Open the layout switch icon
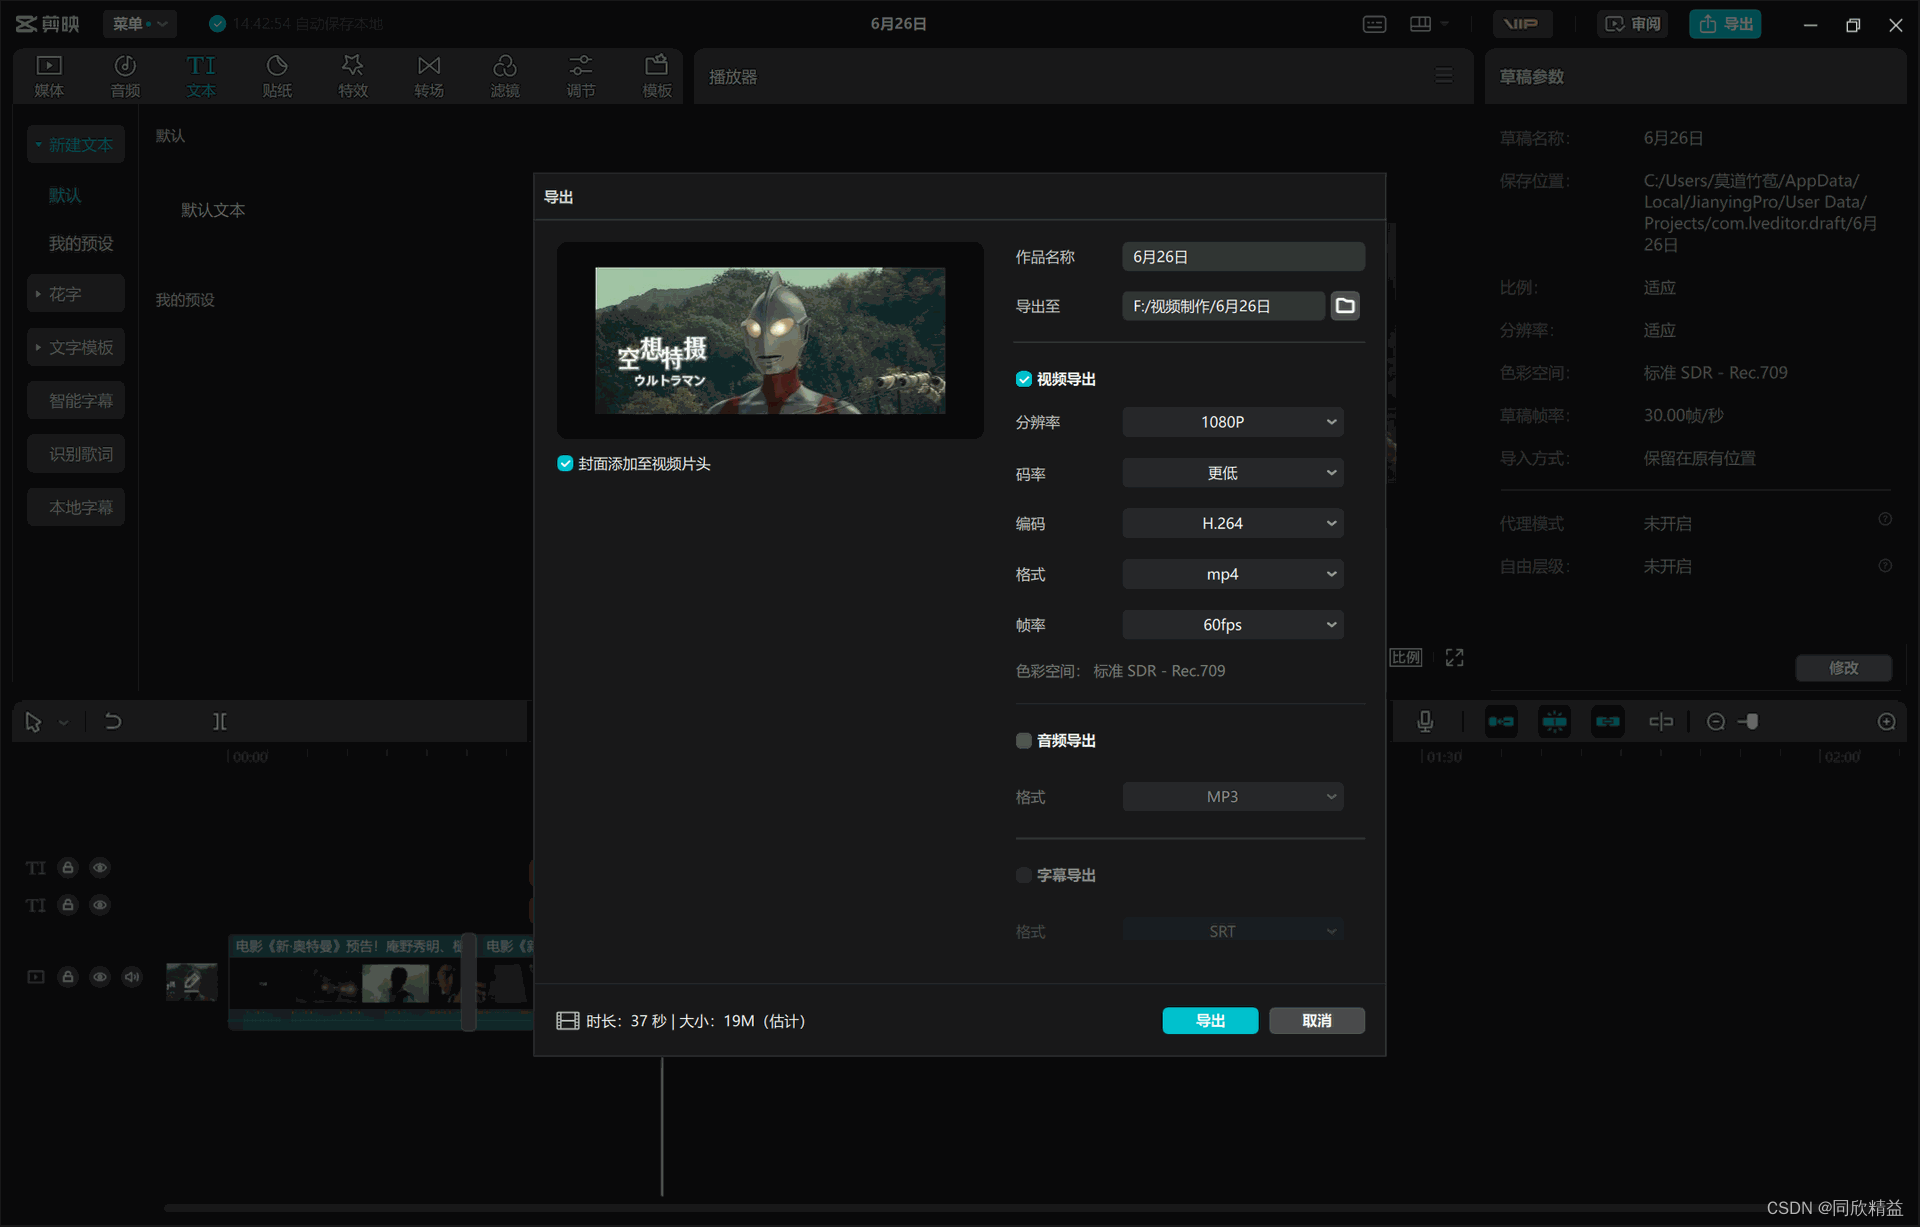Image resolution: width=1920 pixels, height=1227 pixels. coord(1420,24)
